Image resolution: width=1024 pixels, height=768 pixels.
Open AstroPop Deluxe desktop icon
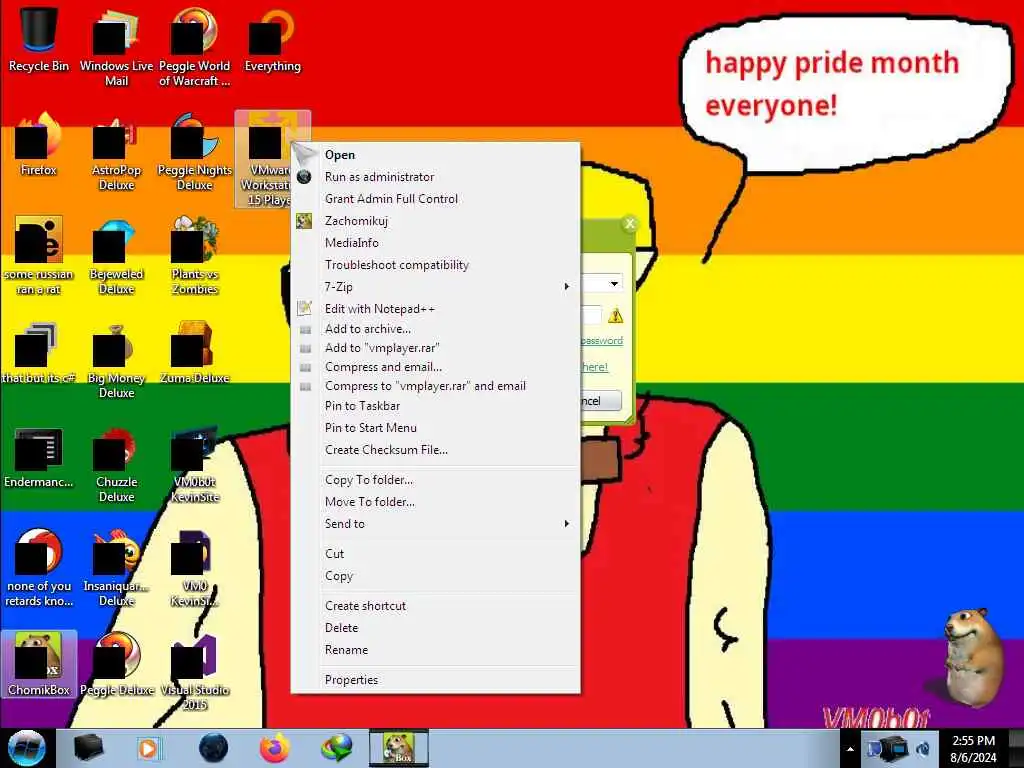(116, 152)
